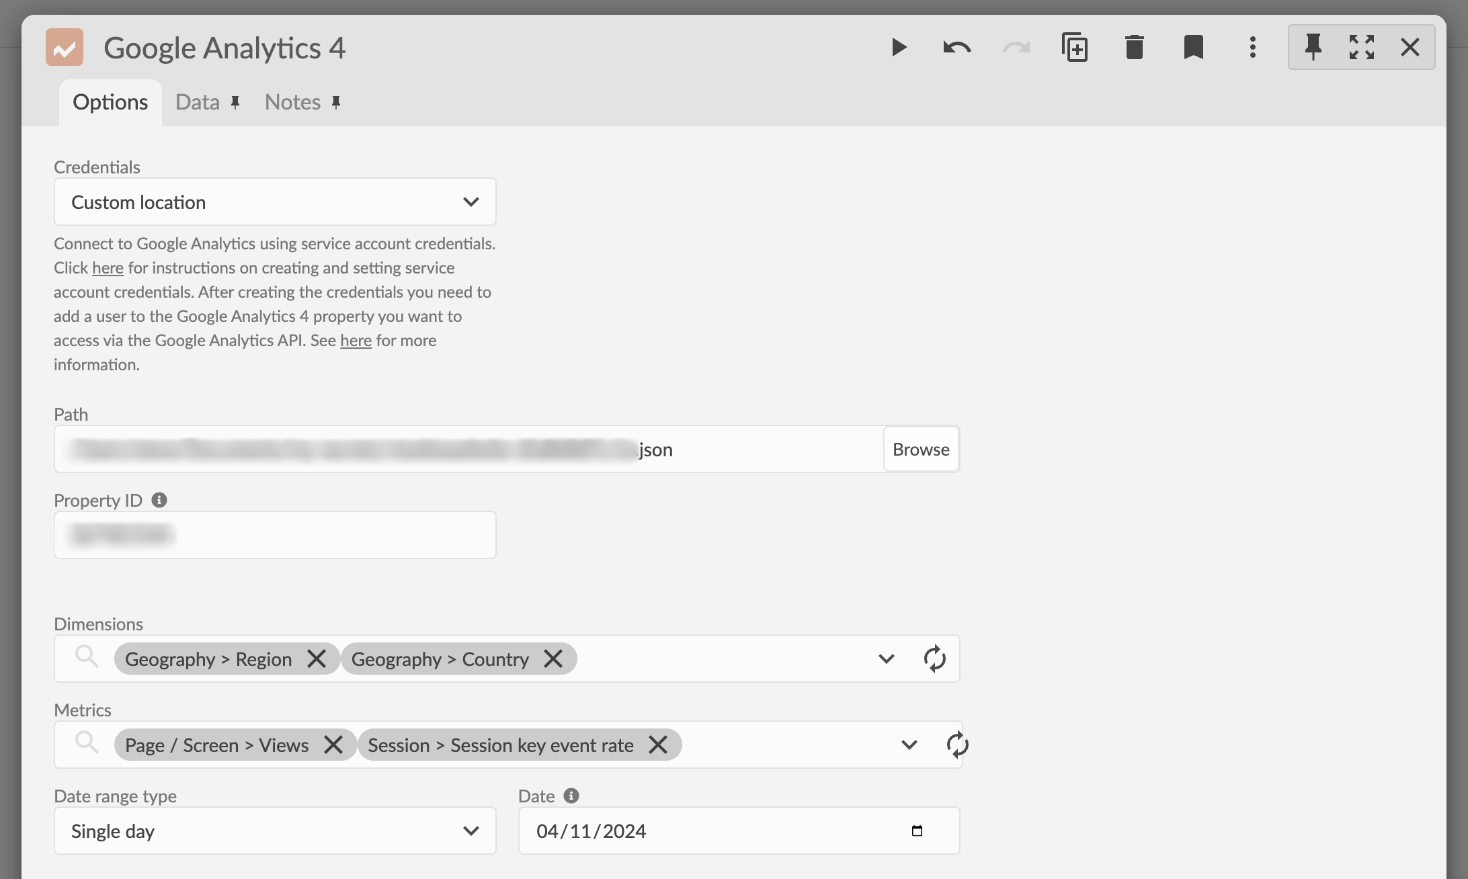Image resolution: width=1468 pixels, height=879 pixels.
Task: Follow the first 'here' instructions link
Action: tap(108, 268)
